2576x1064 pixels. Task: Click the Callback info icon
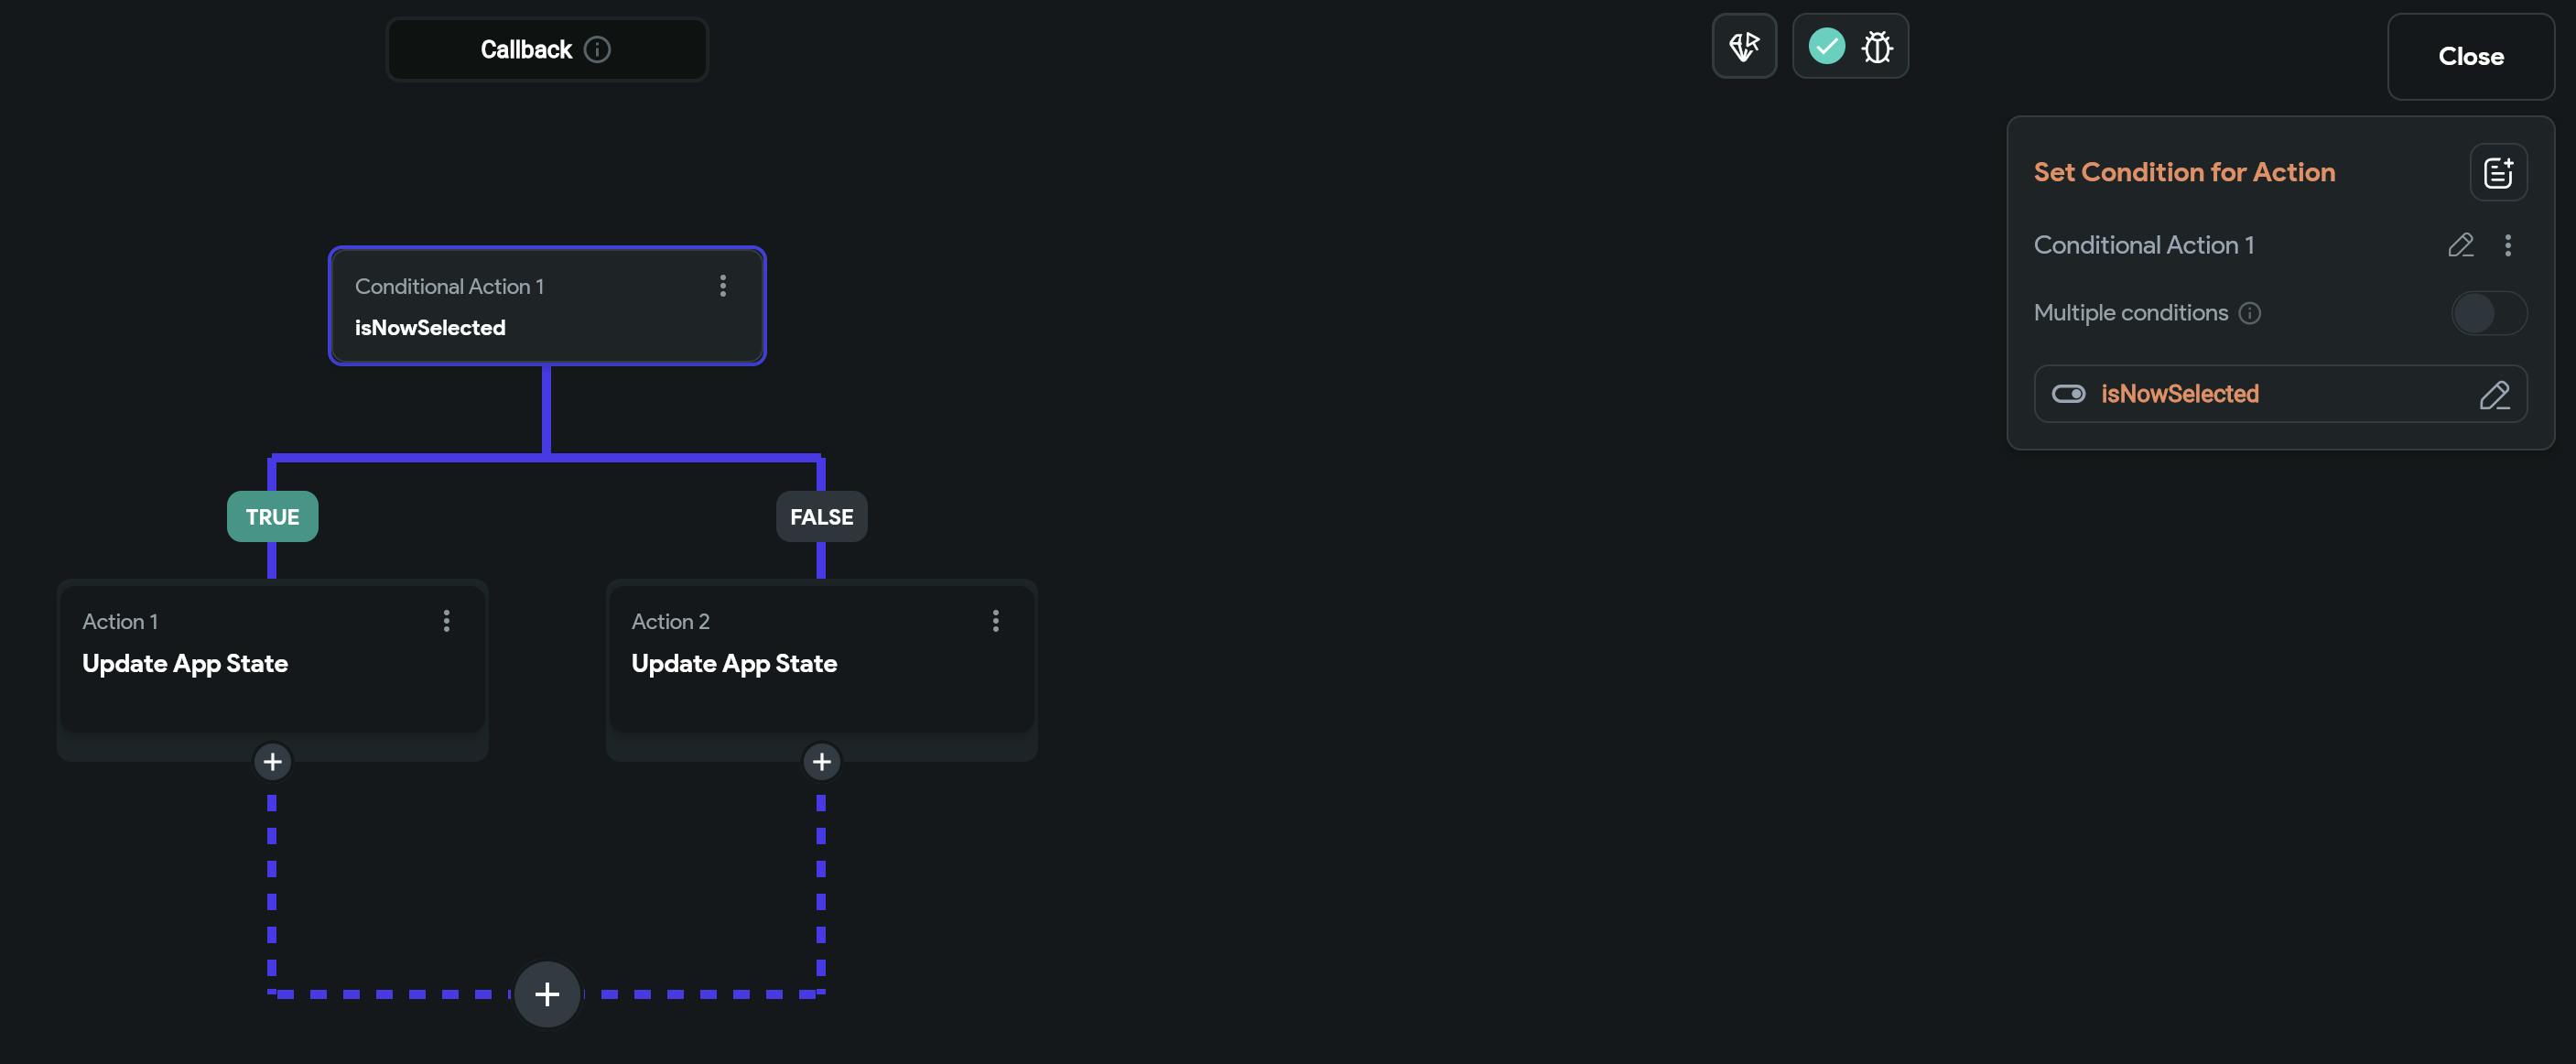point(597,50)
